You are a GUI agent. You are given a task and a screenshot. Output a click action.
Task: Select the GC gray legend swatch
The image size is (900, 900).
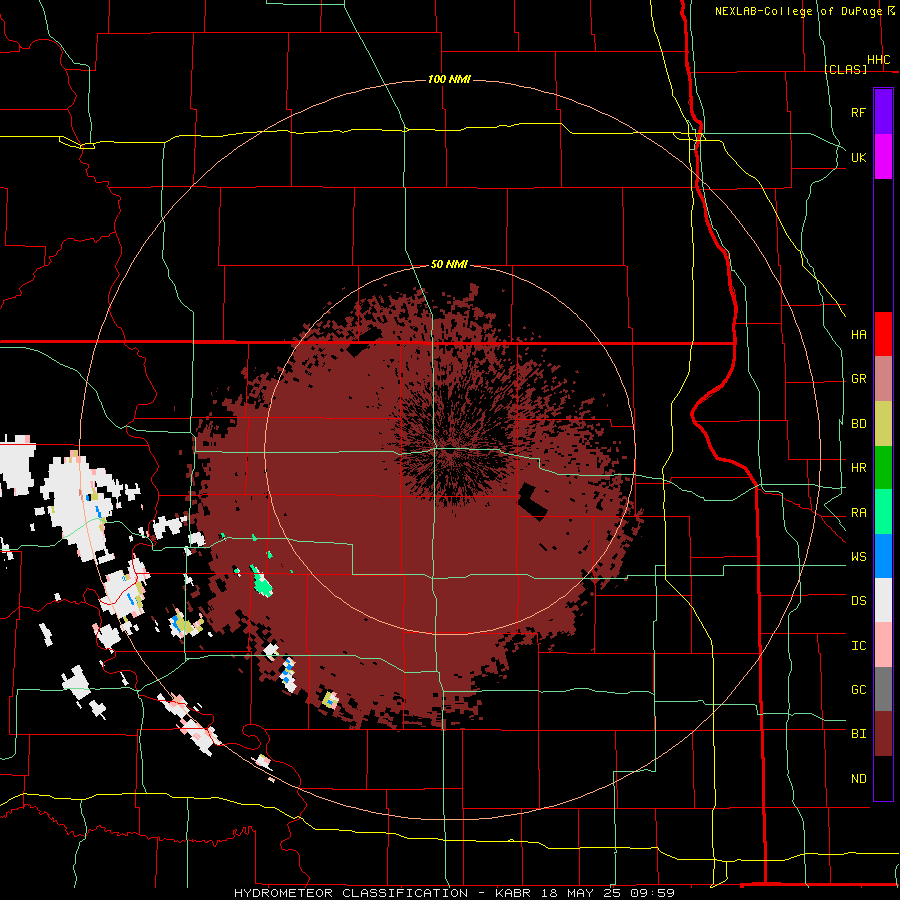(883, 689)
